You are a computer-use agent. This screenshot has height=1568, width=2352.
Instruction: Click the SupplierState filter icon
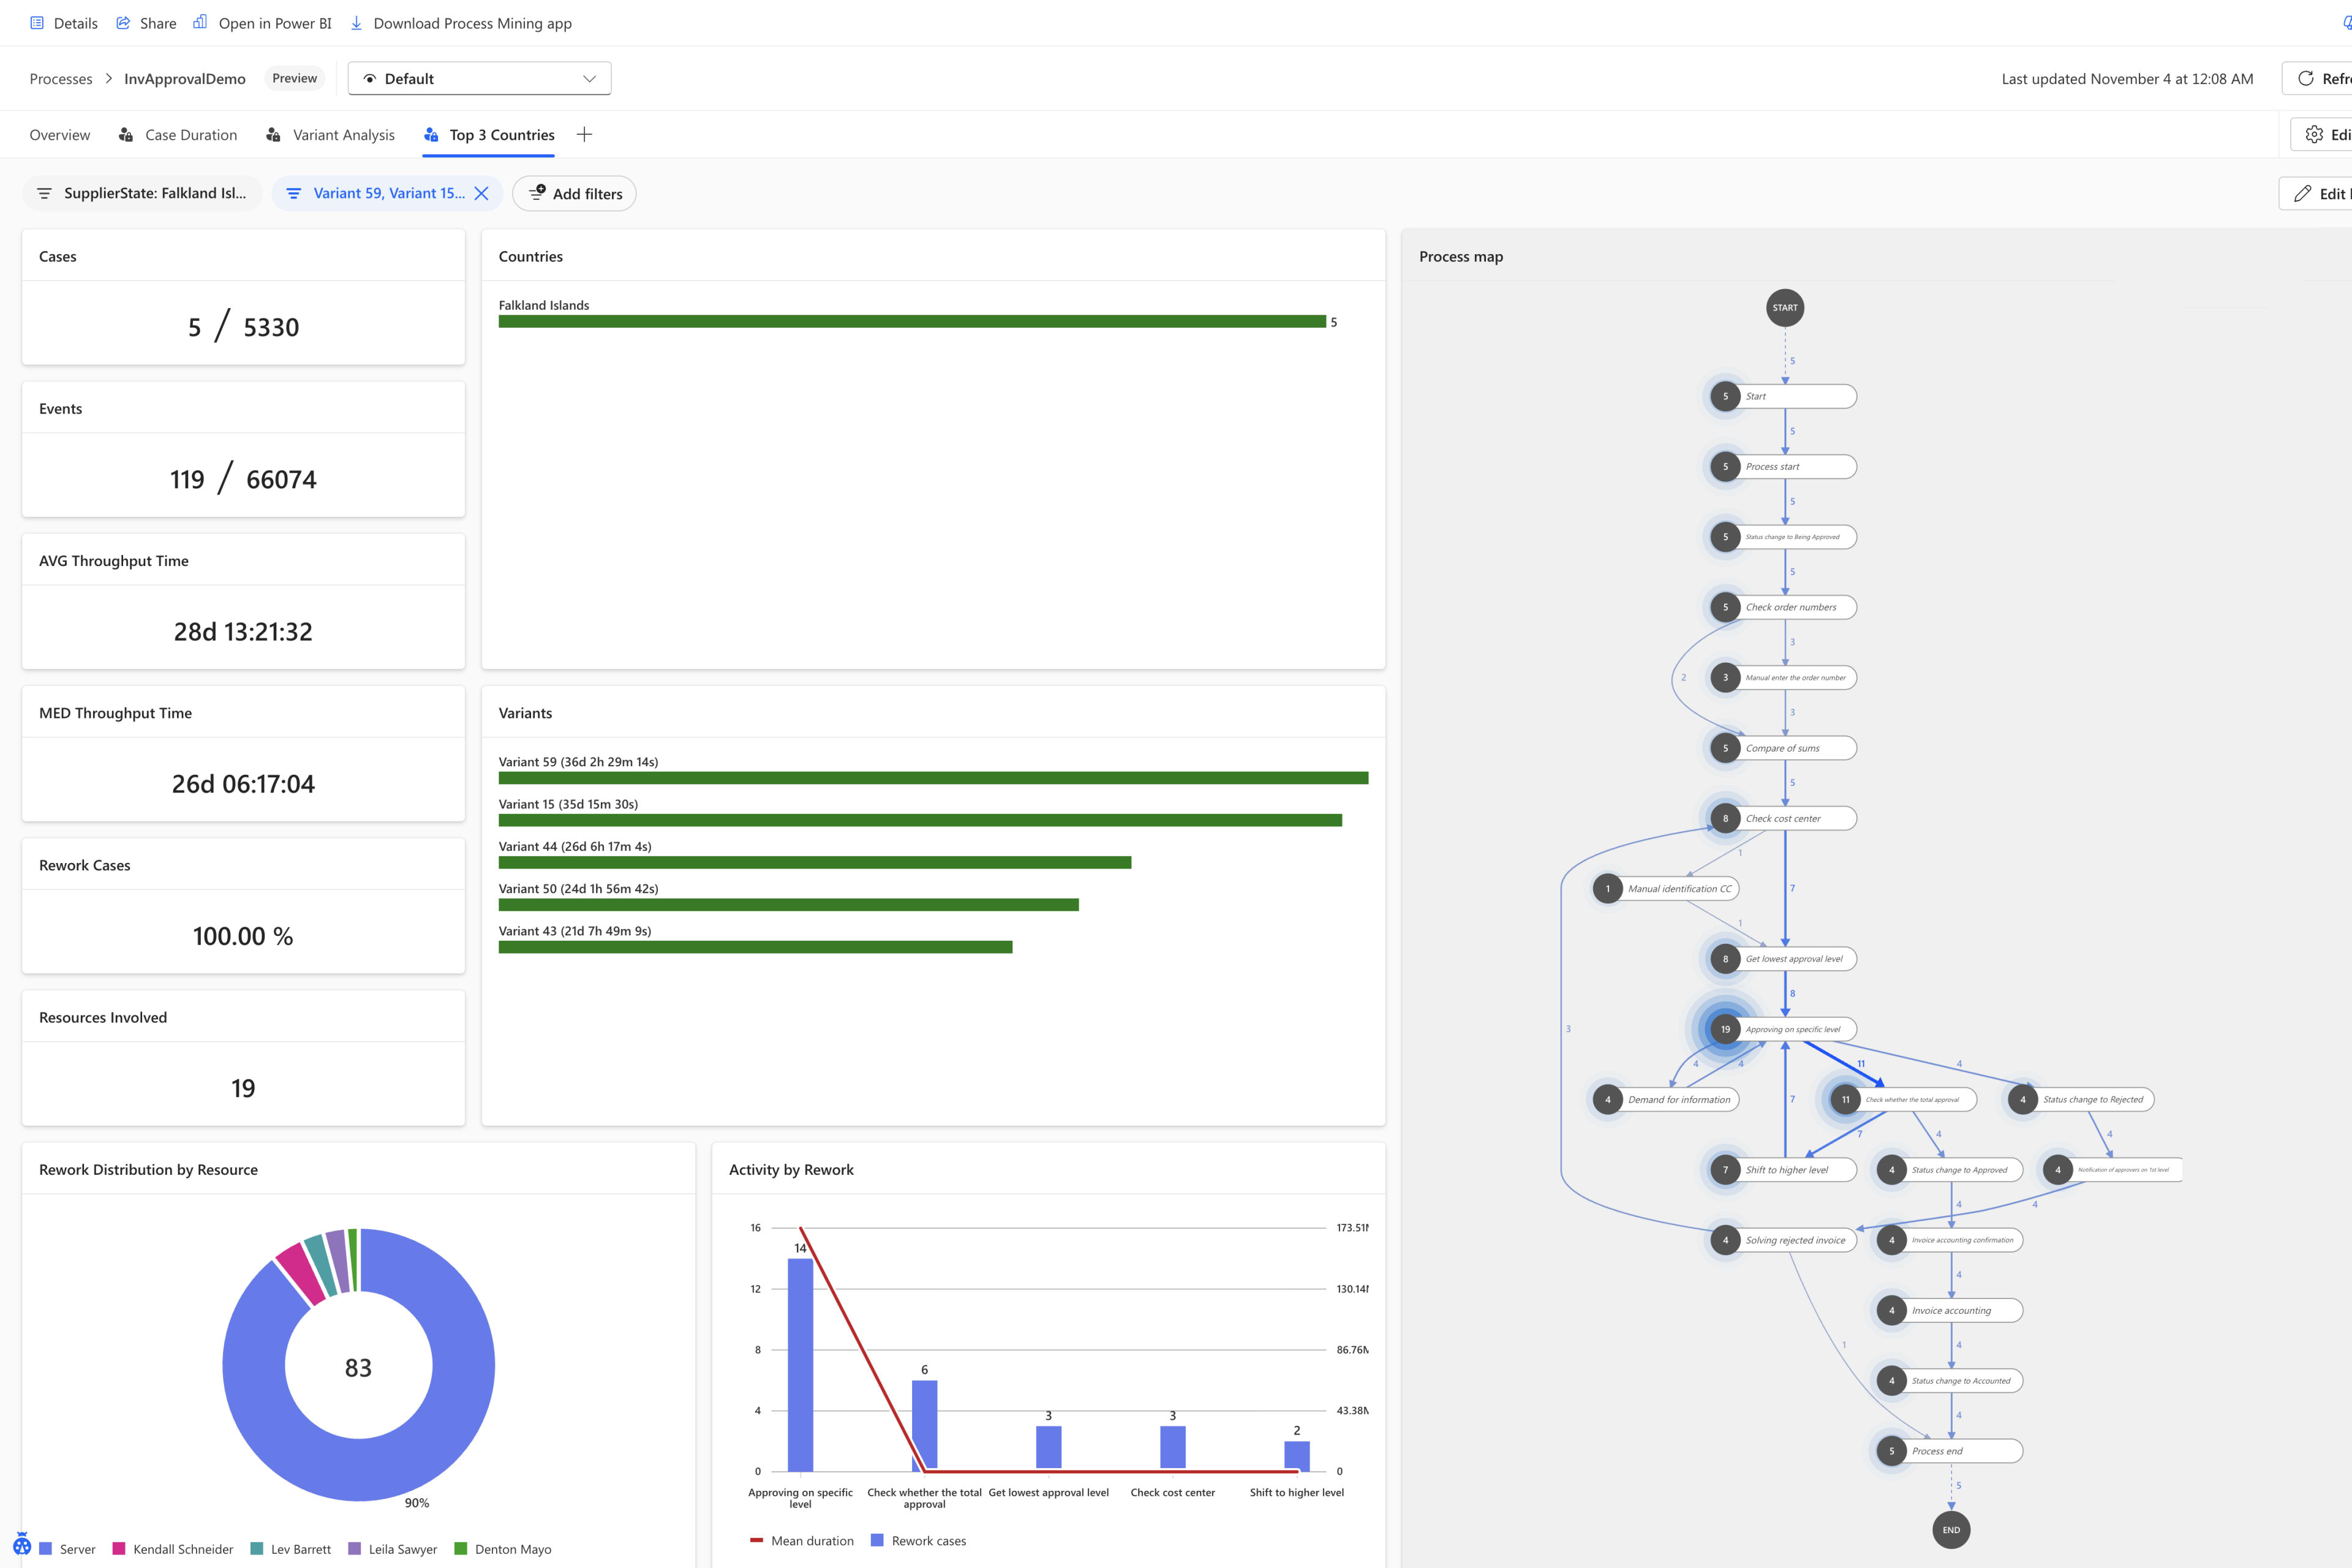coord(44,193)
